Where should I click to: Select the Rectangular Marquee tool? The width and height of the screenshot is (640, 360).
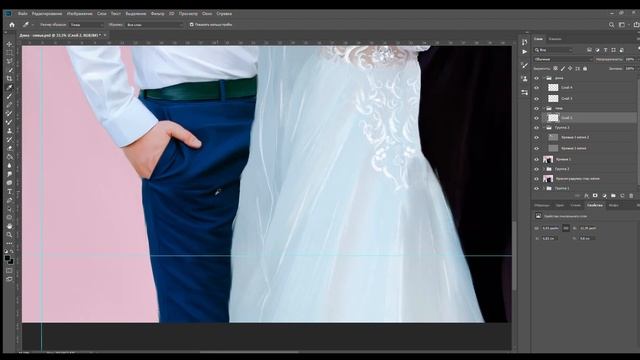[9, 52]
